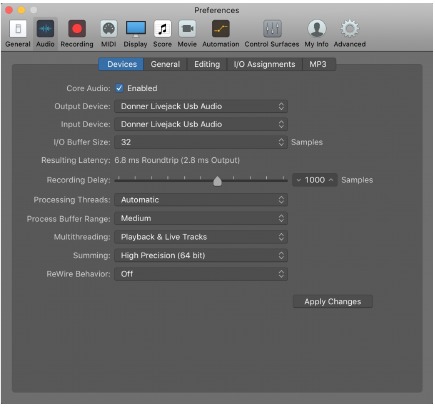Switch to the I/O Assignments tab

pos(265,64)
